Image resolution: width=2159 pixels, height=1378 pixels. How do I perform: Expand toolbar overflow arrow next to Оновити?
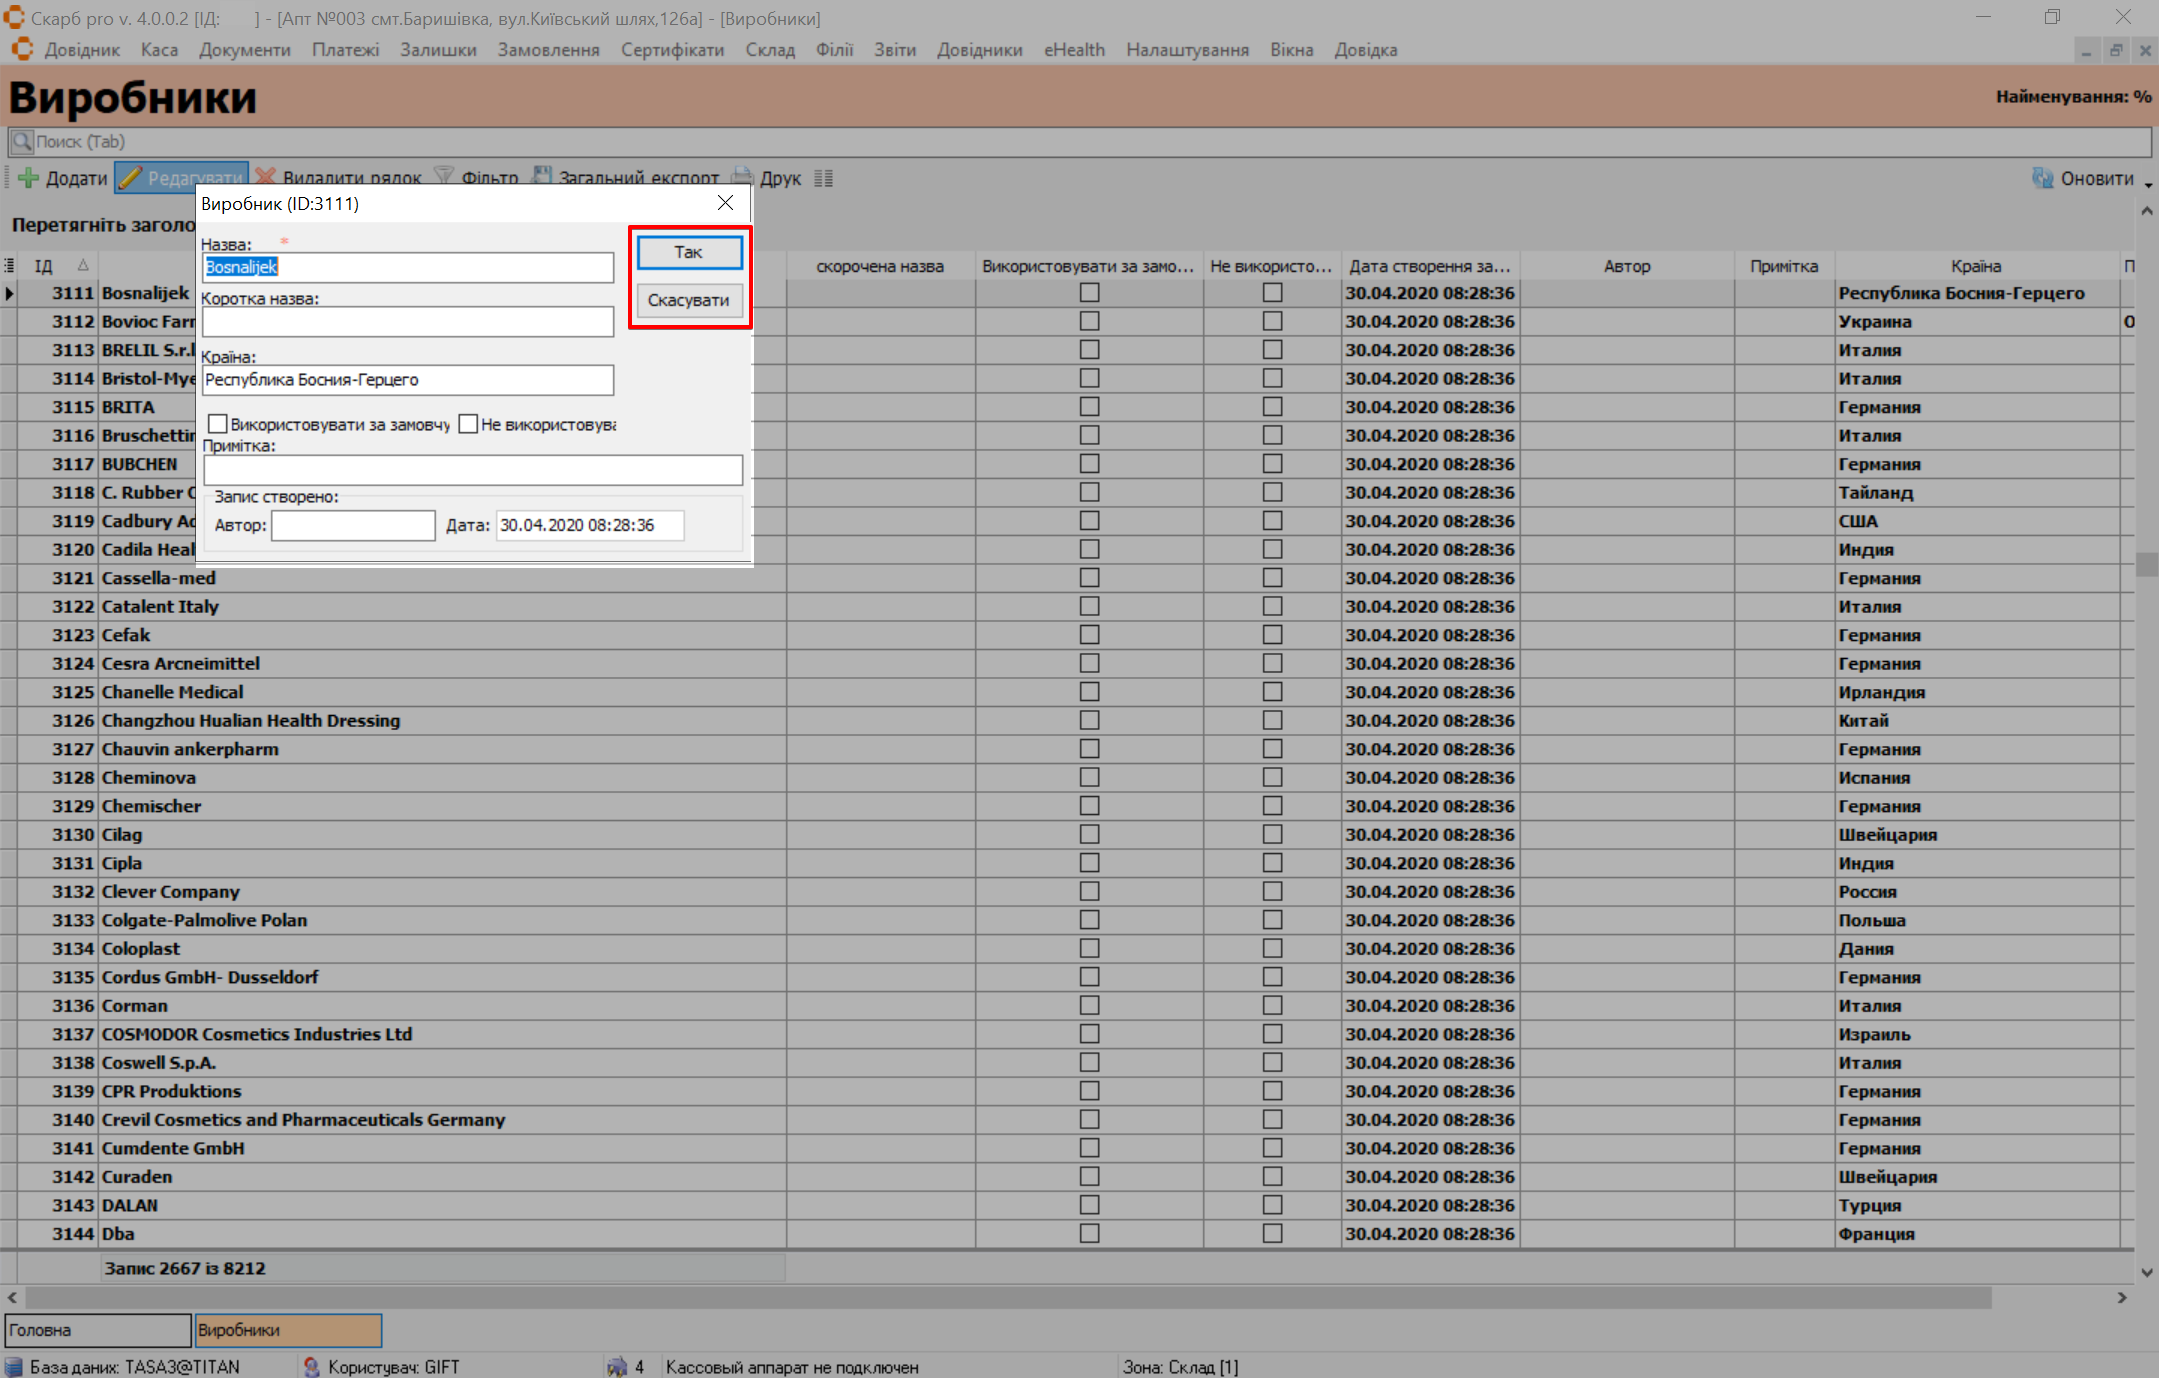(x=2148, y=184)
